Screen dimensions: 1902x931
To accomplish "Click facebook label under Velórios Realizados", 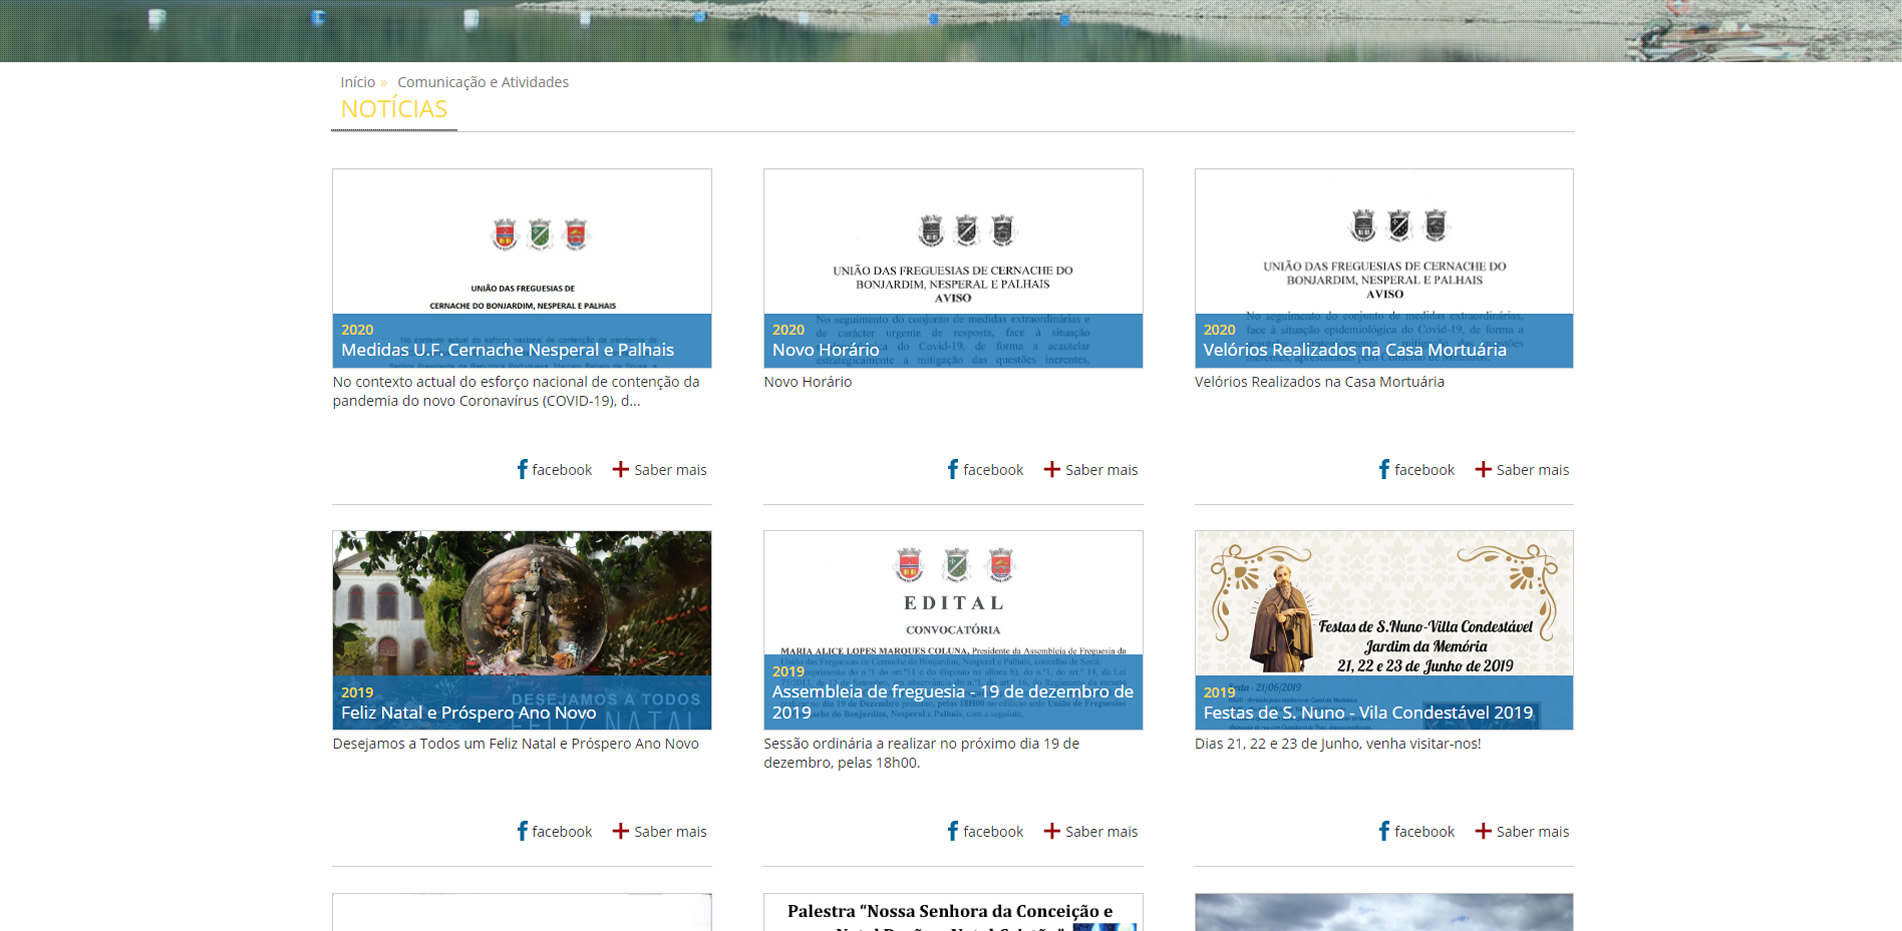I will point(1424,470).
